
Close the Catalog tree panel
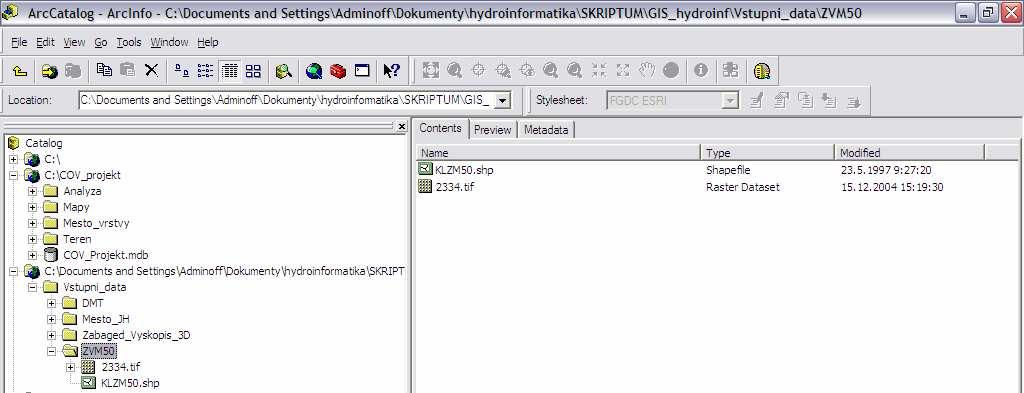tap(402, 127)
